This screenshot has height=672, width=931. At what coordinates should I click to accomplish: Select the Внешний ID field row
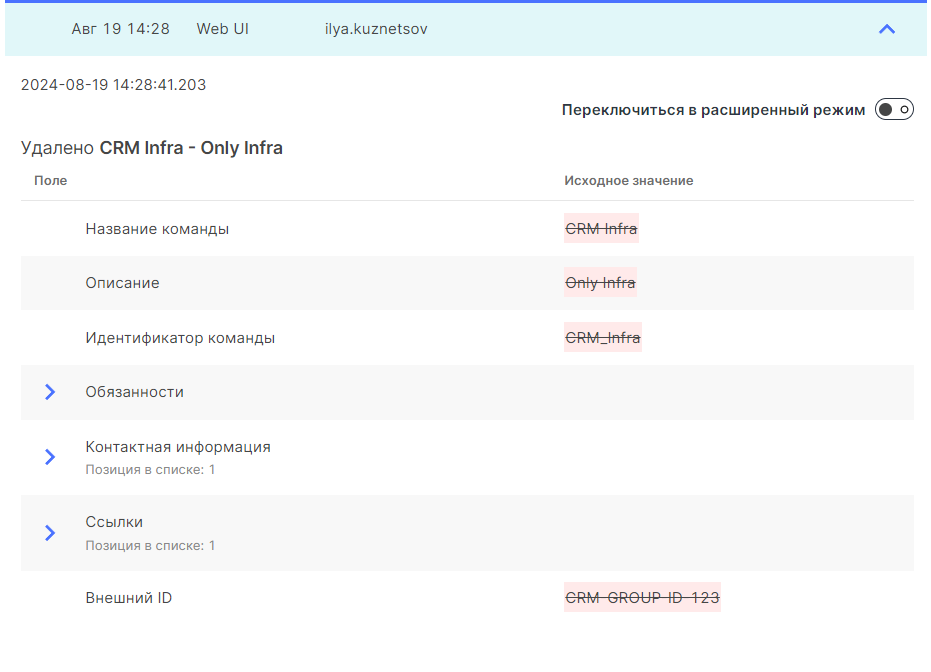[129, 598]
